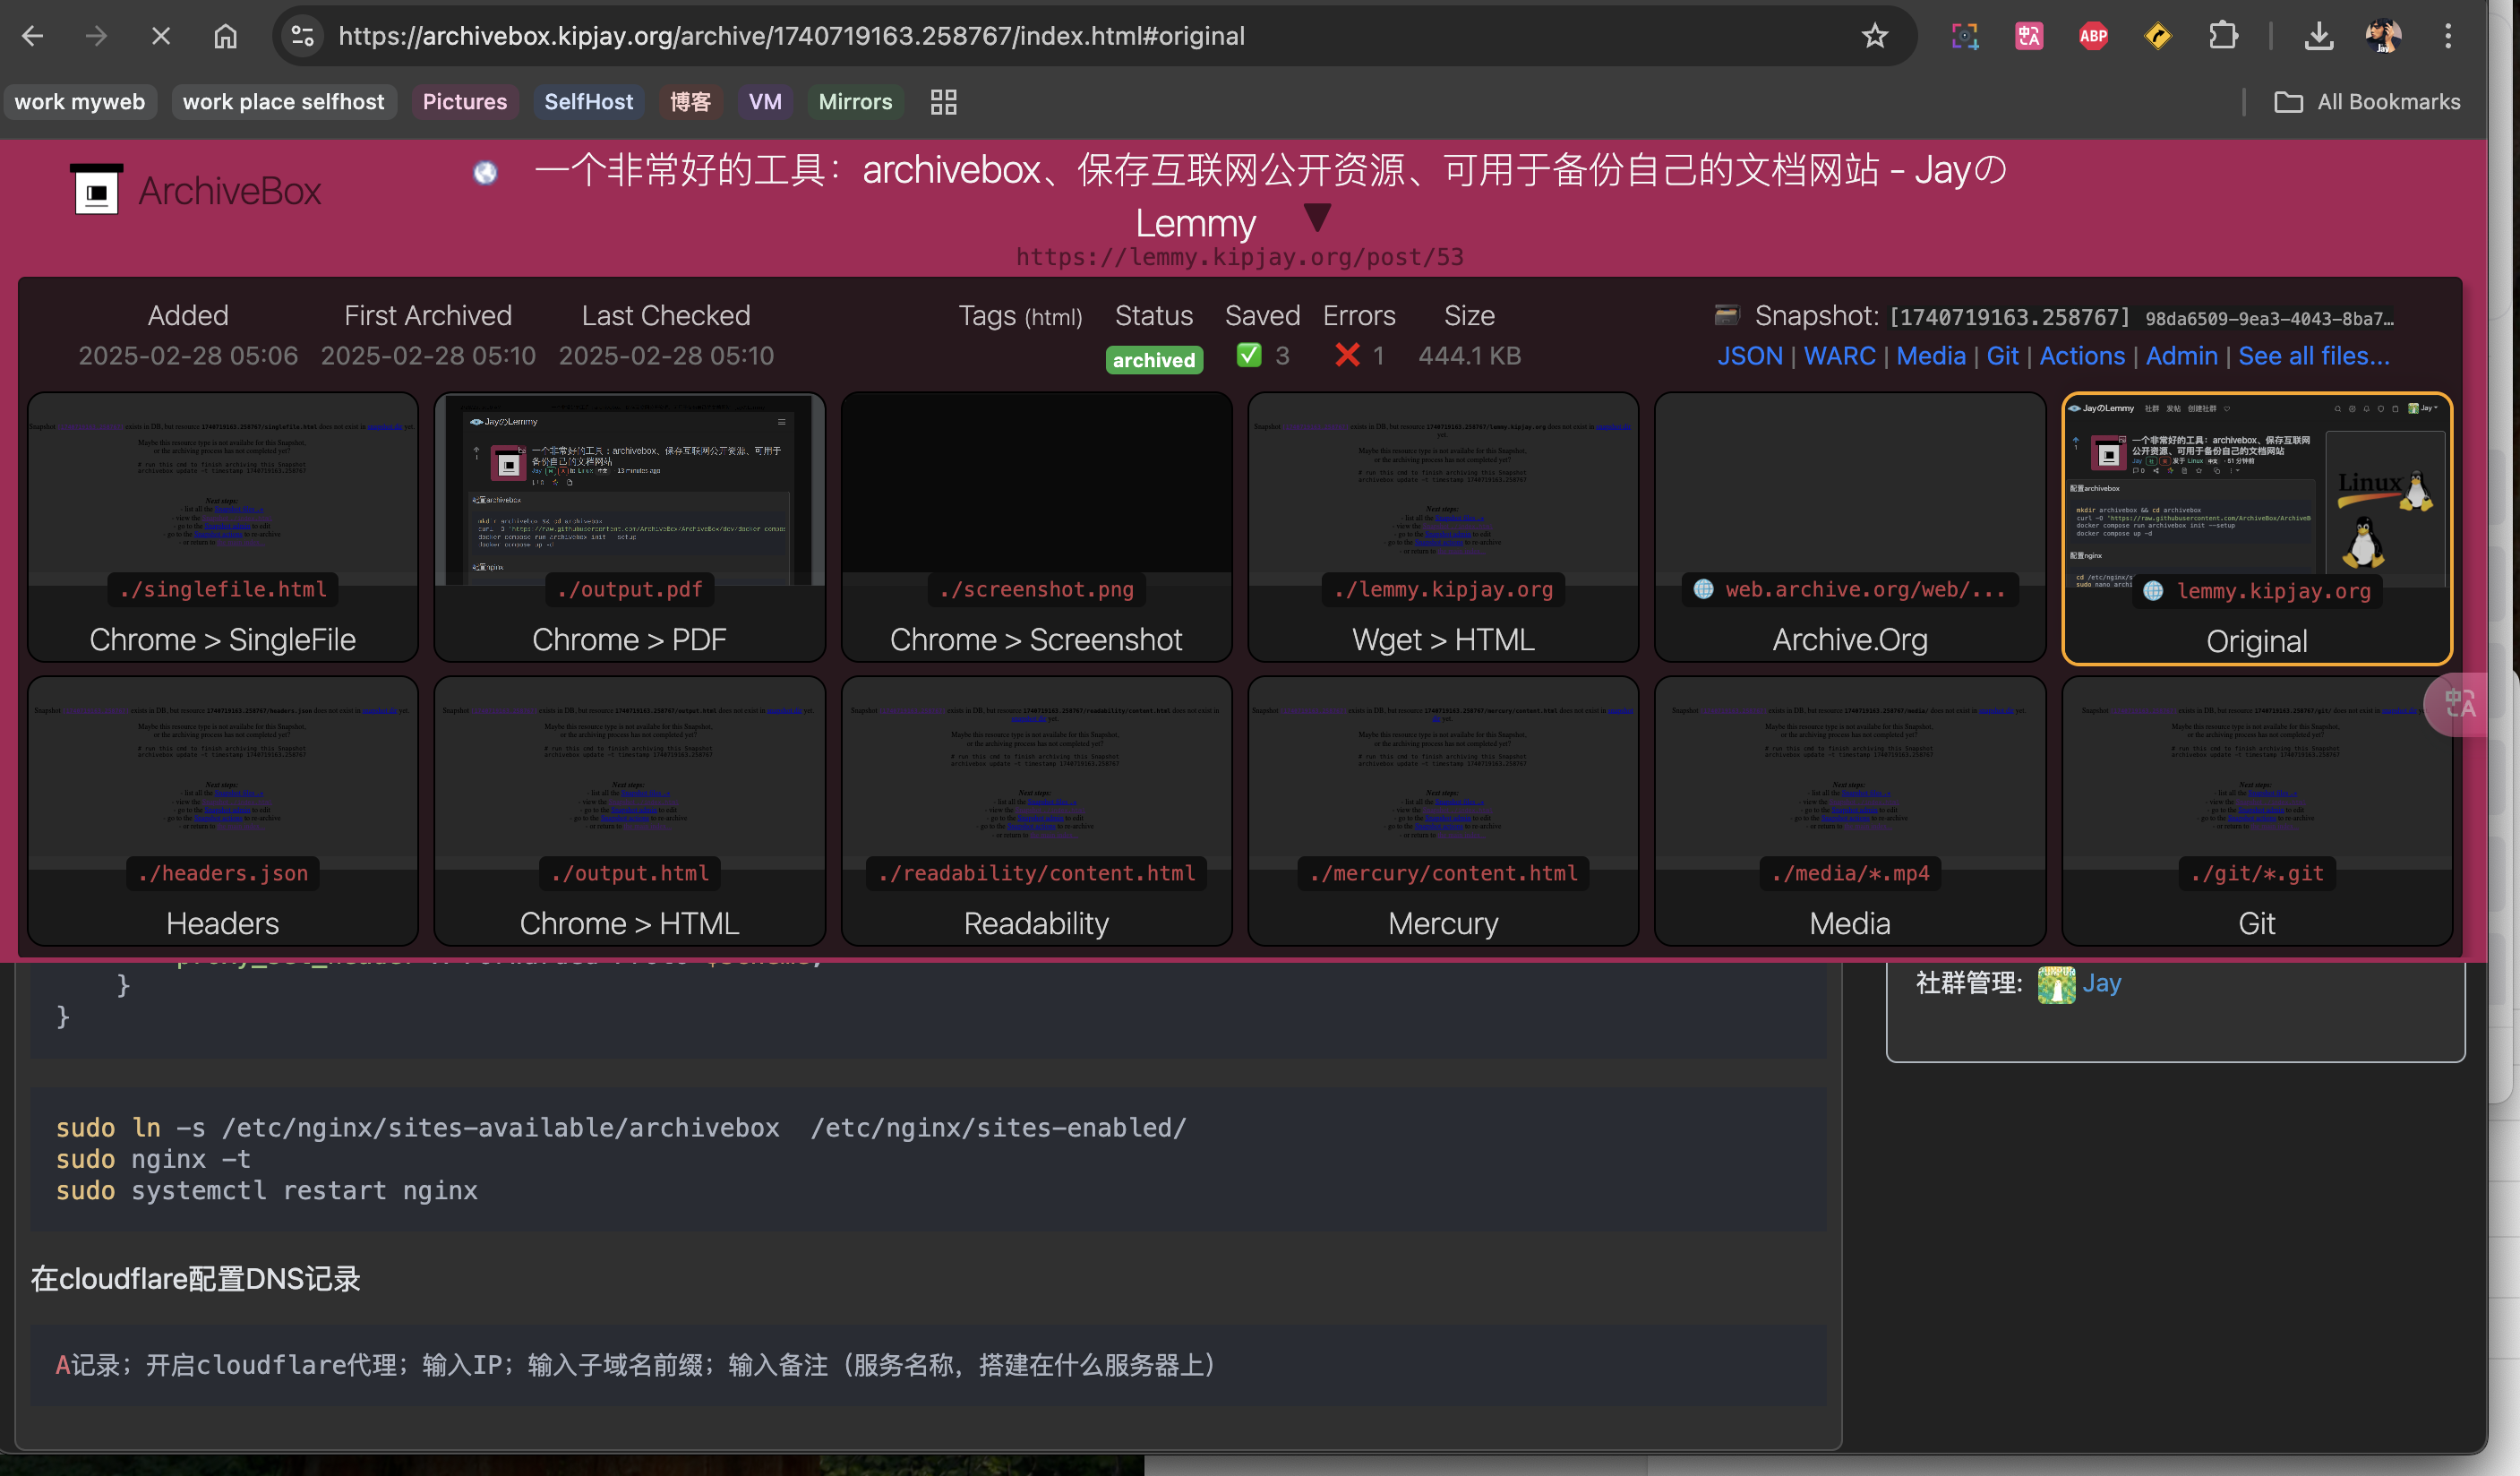This screenshot has width=2520, height=1476.
Task: Click See all files... link
Action: pos(2314,356)
